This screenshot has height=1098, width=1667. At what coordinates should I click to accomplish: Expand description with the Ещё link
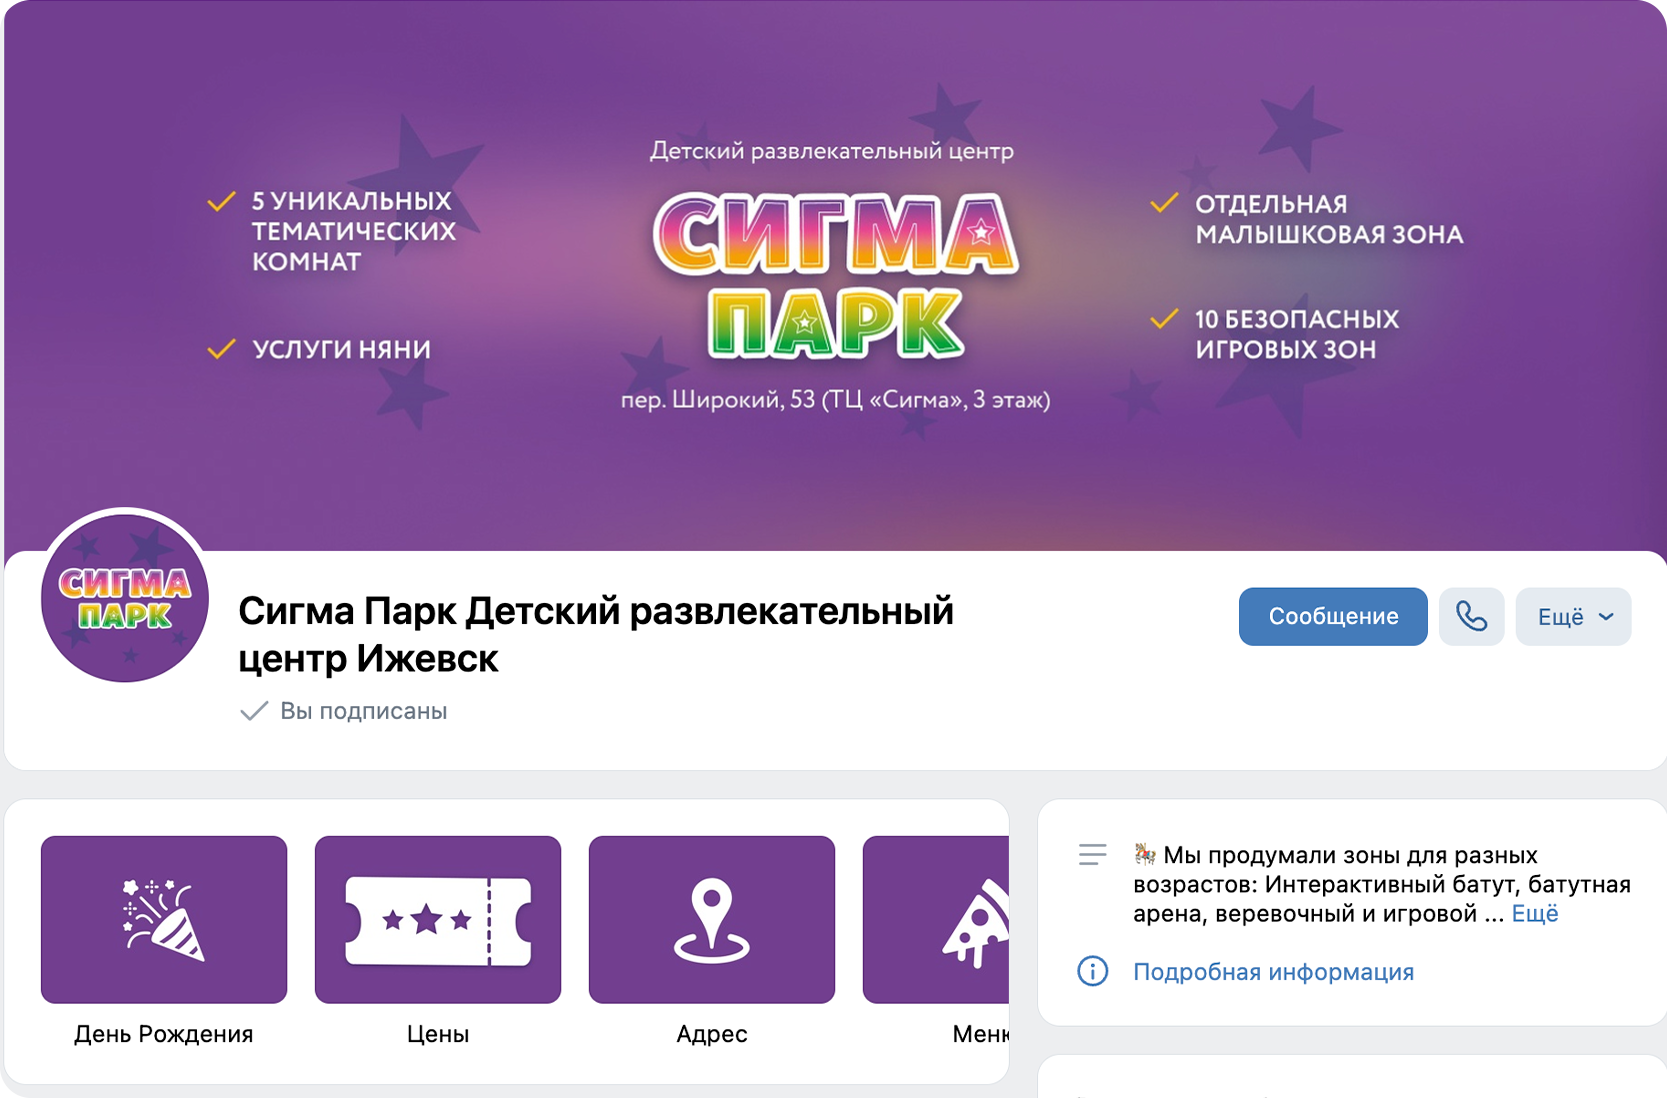pos(1535,913)
